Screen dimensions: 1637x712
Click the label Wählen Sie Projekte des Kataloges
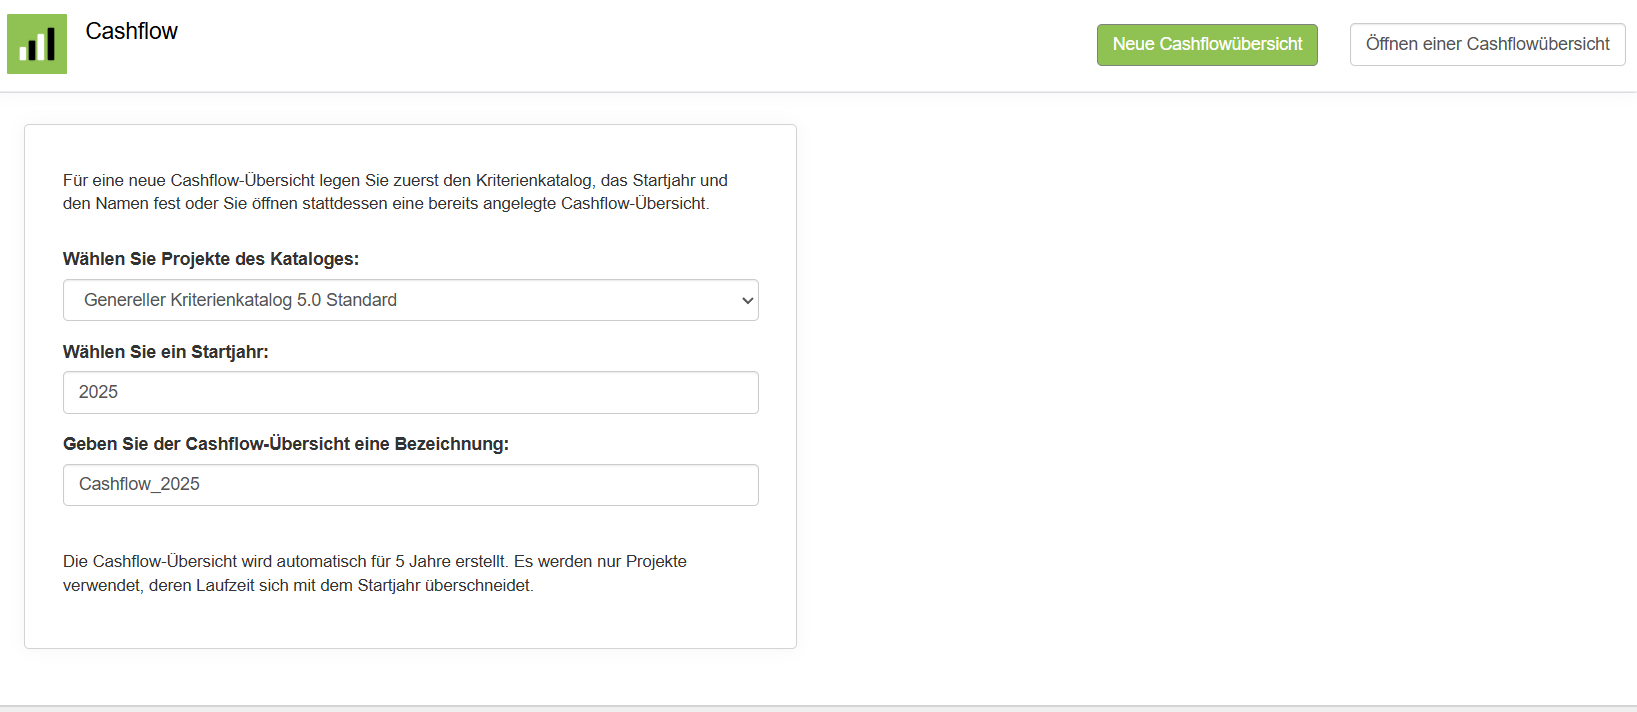[x=211, y=259]
